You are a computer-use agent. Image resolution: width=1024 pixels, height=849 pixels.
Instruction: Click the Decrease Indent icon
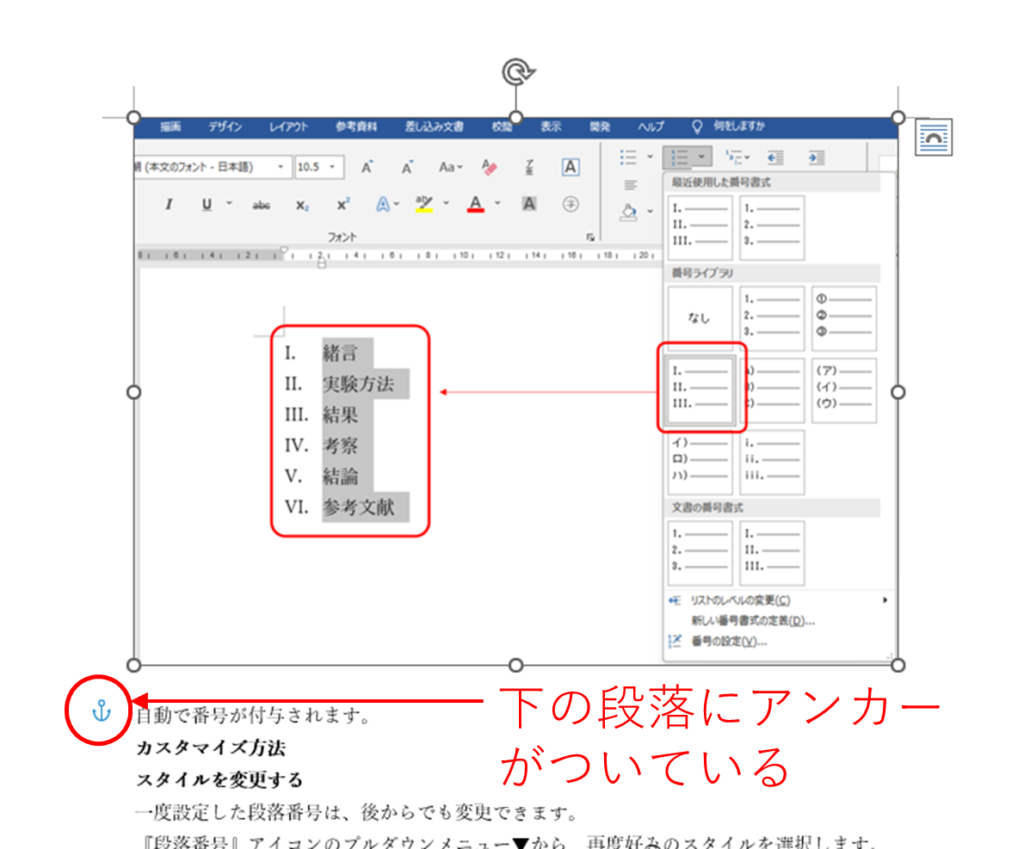pyautogui.click(x=775, y=158)
